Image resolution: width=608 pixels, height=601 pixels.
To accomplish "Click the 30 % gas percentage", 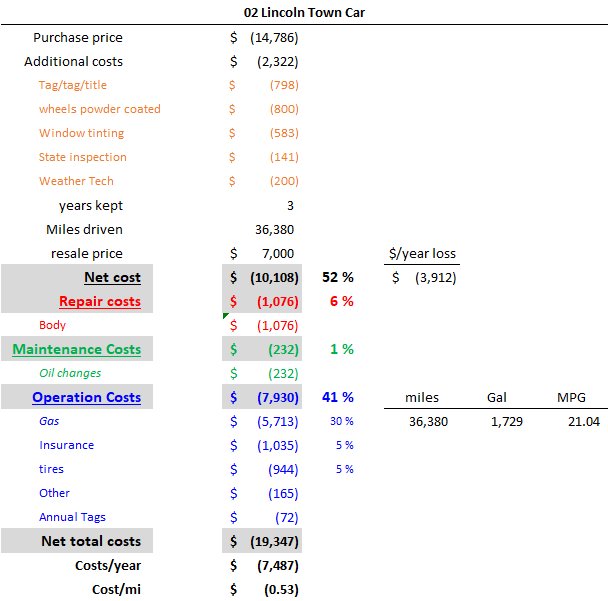I will tap(342, 421).
